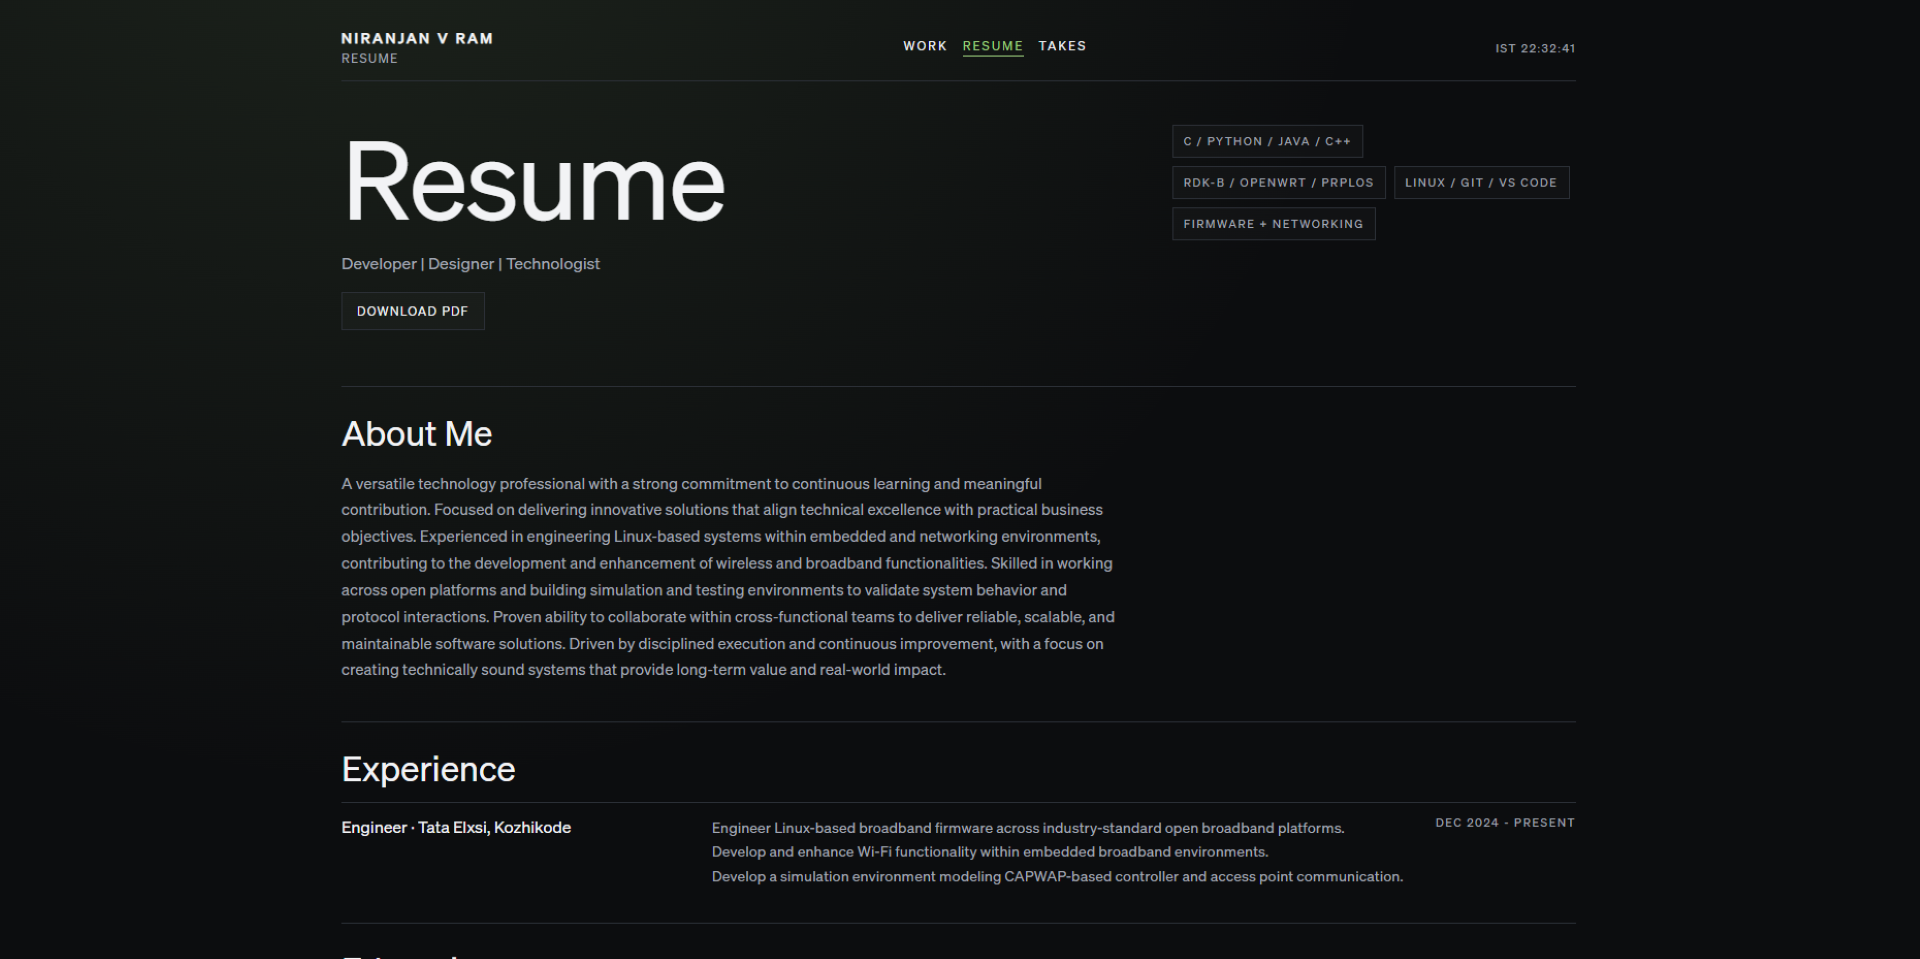The width and height of the screenshot is (1920, 959).
Task: Open the TAKES section
Action: tap(1062, 46)
